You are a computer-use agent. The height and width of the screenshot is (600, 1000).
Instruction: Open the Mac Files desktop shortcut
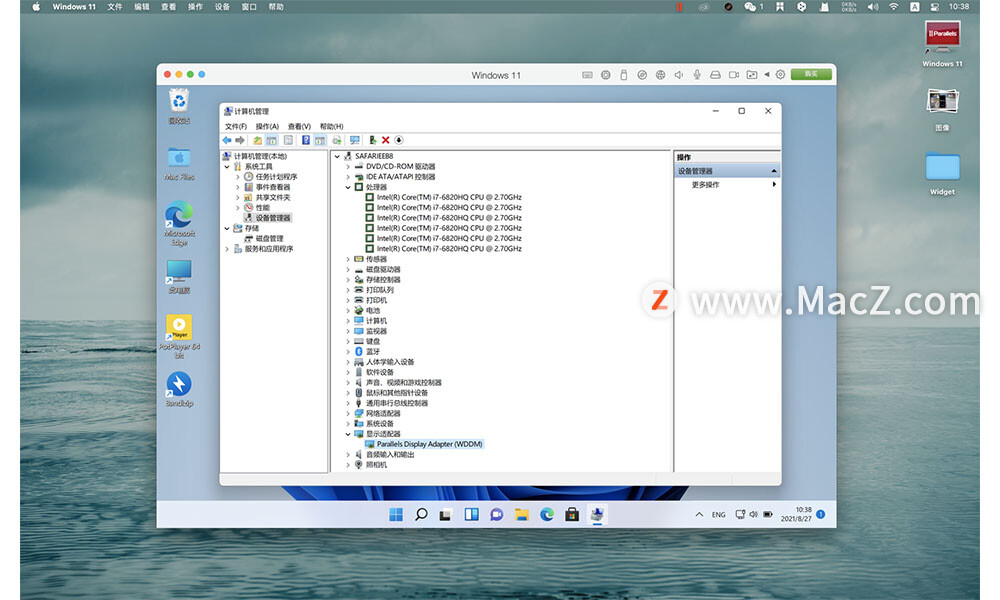pos(179,163)
